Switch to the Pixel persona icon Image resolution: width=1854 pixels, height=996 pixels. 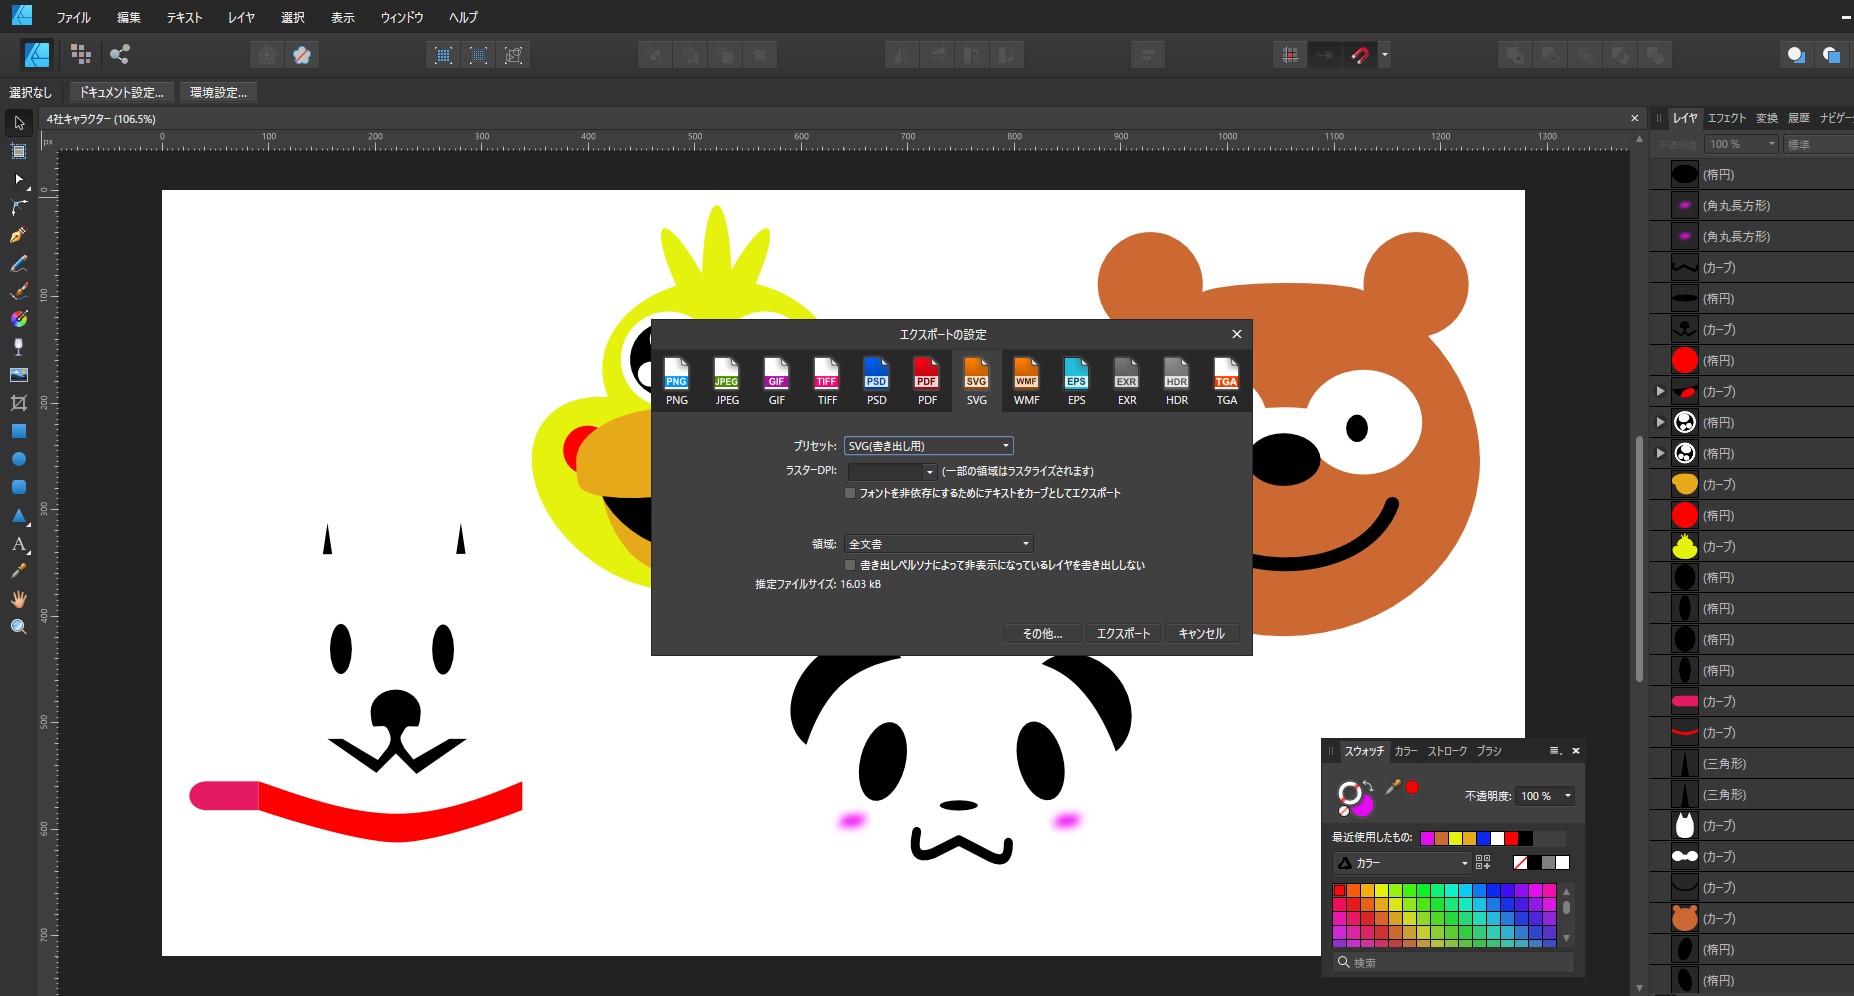point(81,54)
